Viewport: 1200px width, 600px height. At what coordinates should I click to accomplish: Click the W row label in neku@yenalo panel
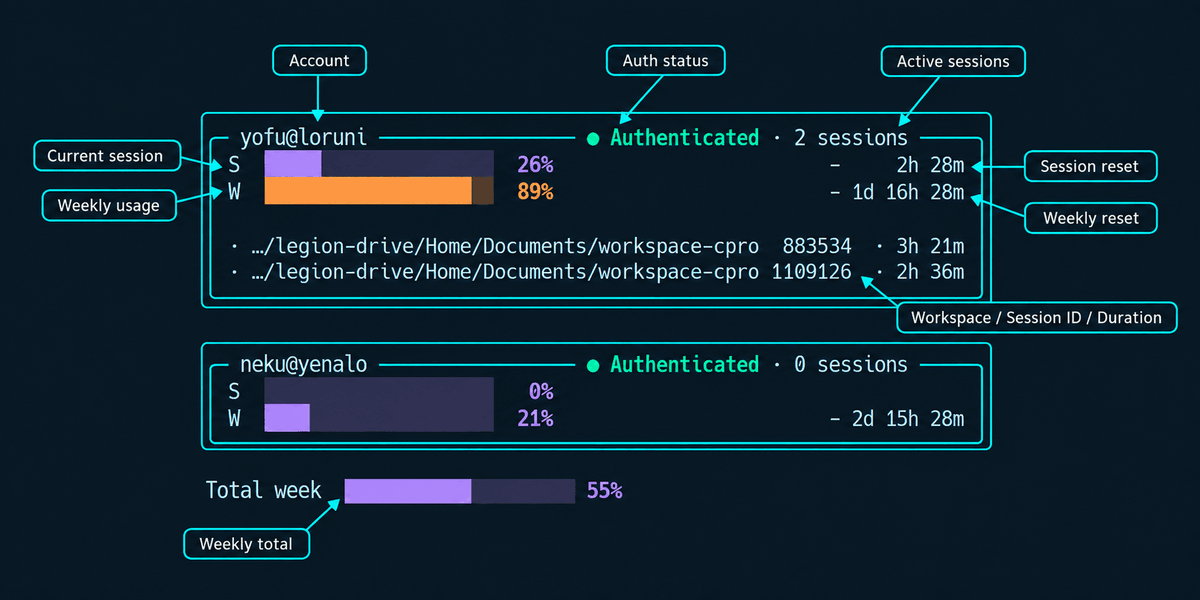point(234,419)
